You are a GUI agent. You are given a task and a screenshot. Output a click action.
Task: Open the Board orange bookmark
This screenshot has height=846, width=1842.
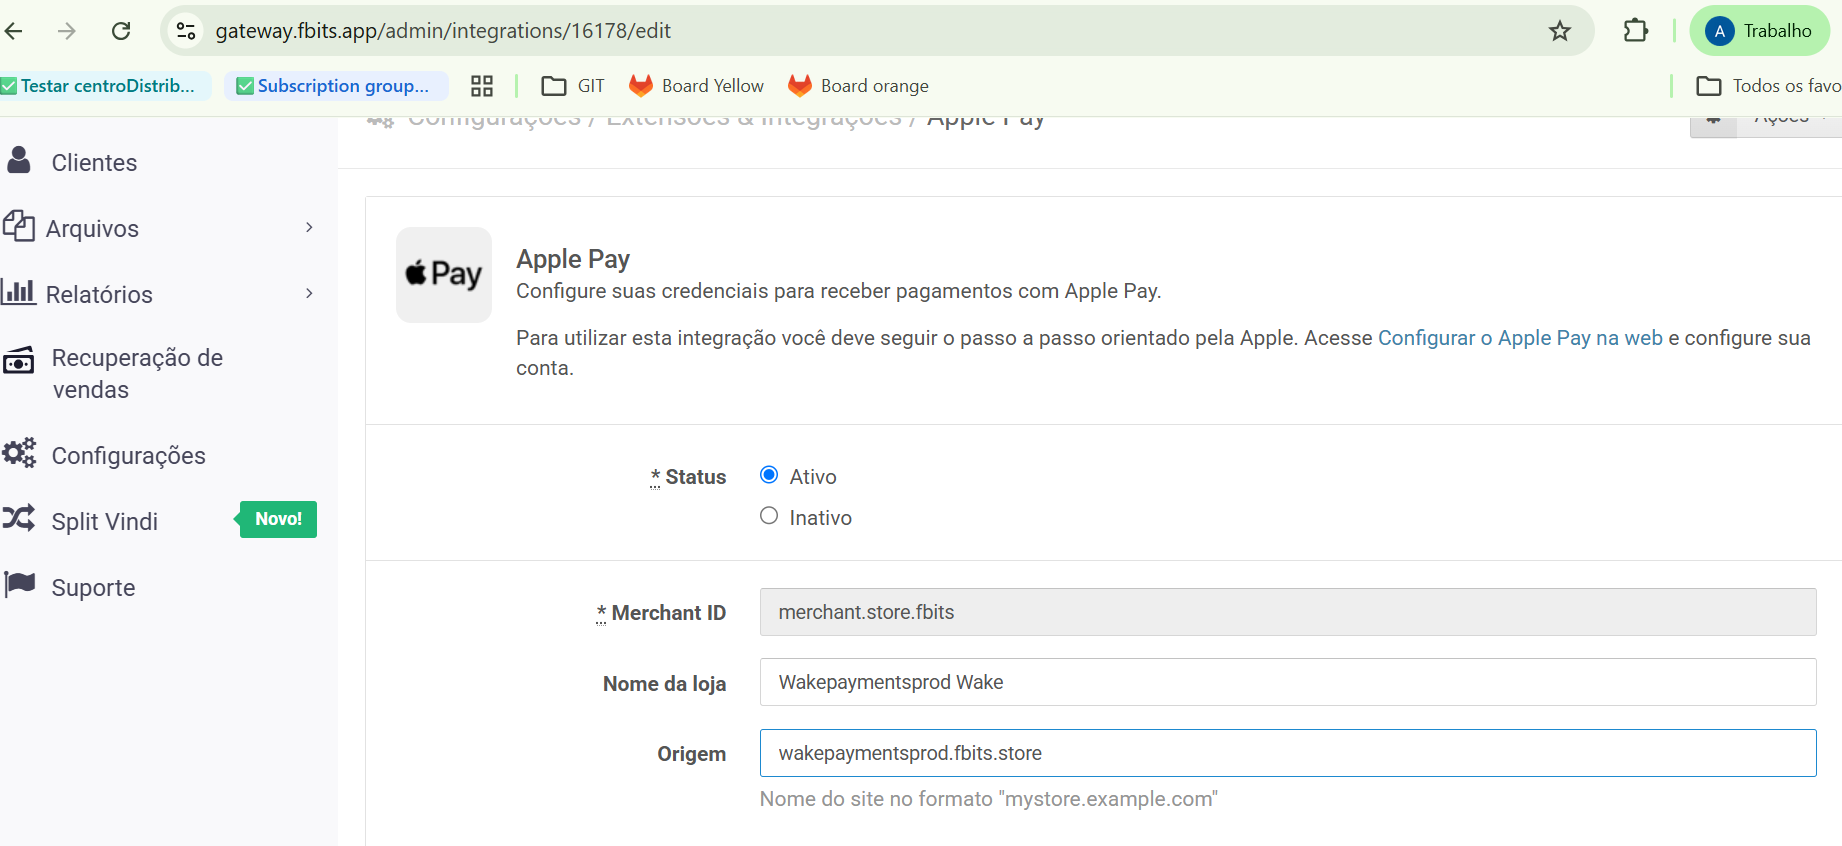[858, 86]
